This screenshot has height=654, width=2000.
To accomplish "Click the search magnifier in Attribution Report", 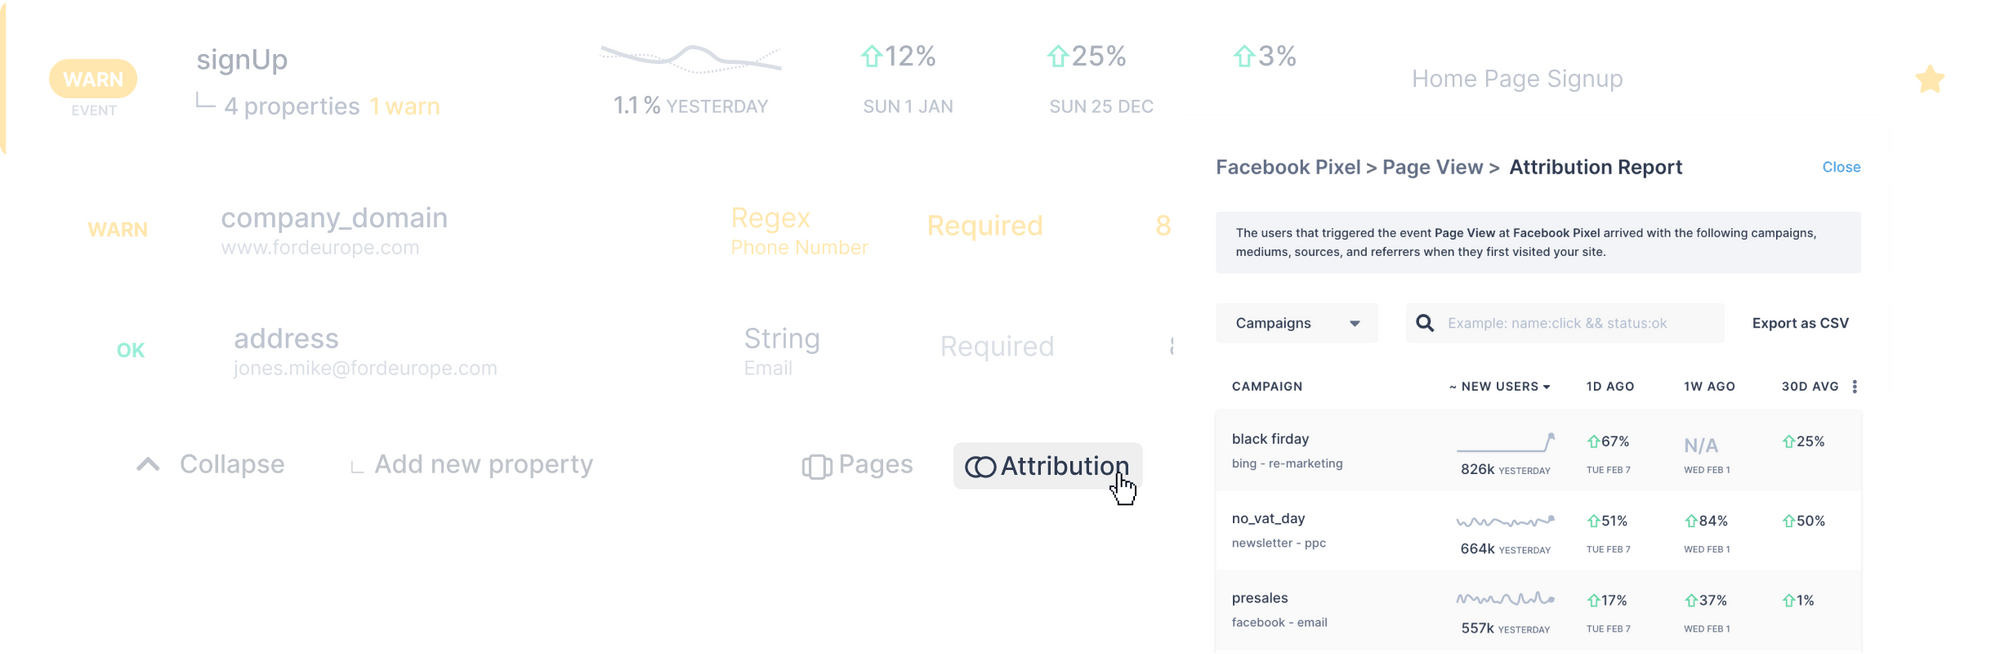I will pos(1424,322).
